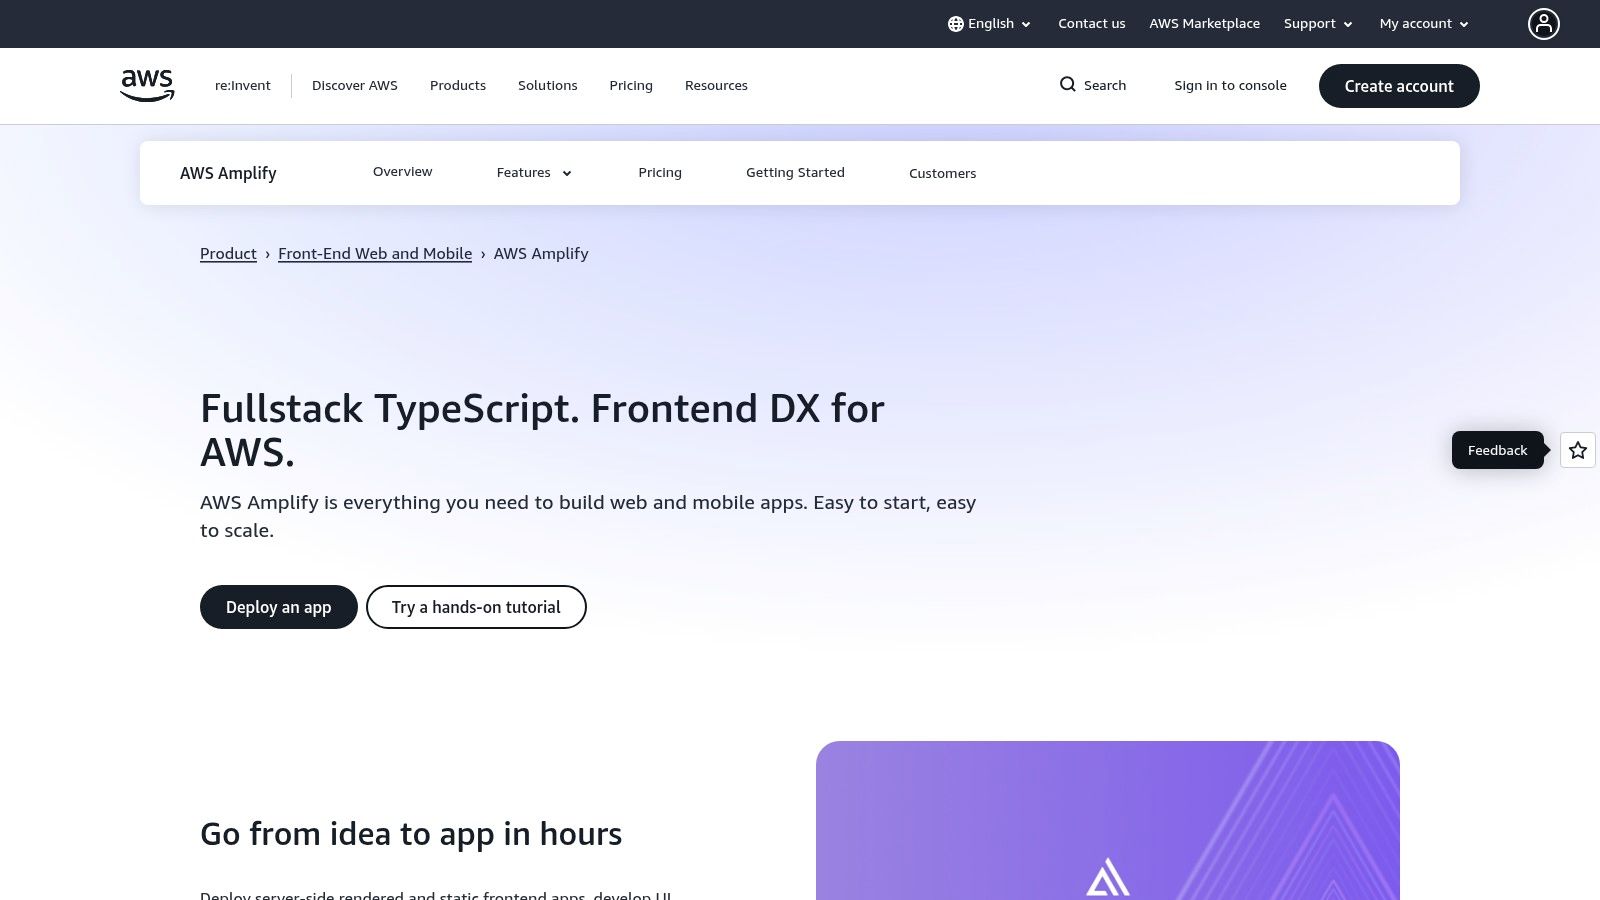
Task: Click the globe language icon
Action: click(x=956, y=24)
